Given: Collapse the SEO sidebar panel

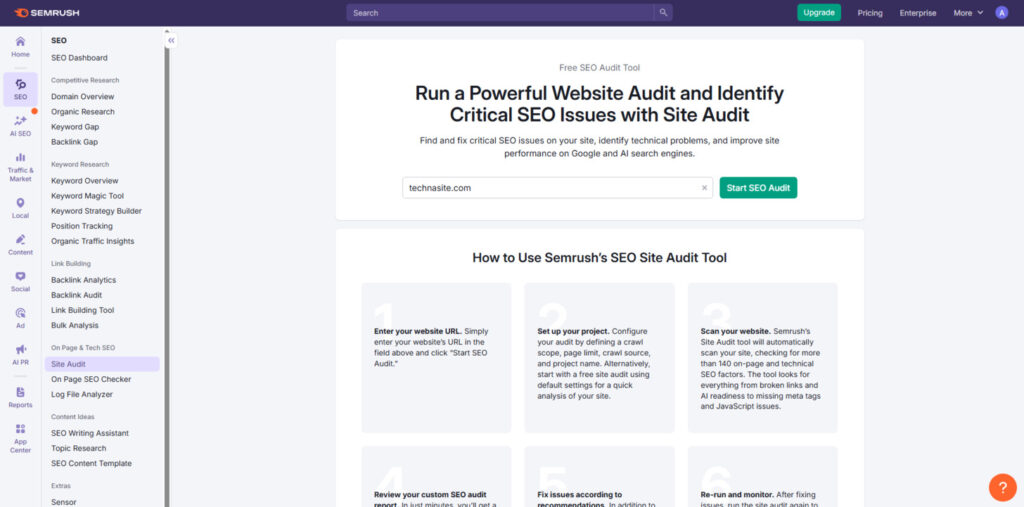Looking at the screenshot, I should click(171, 41).
